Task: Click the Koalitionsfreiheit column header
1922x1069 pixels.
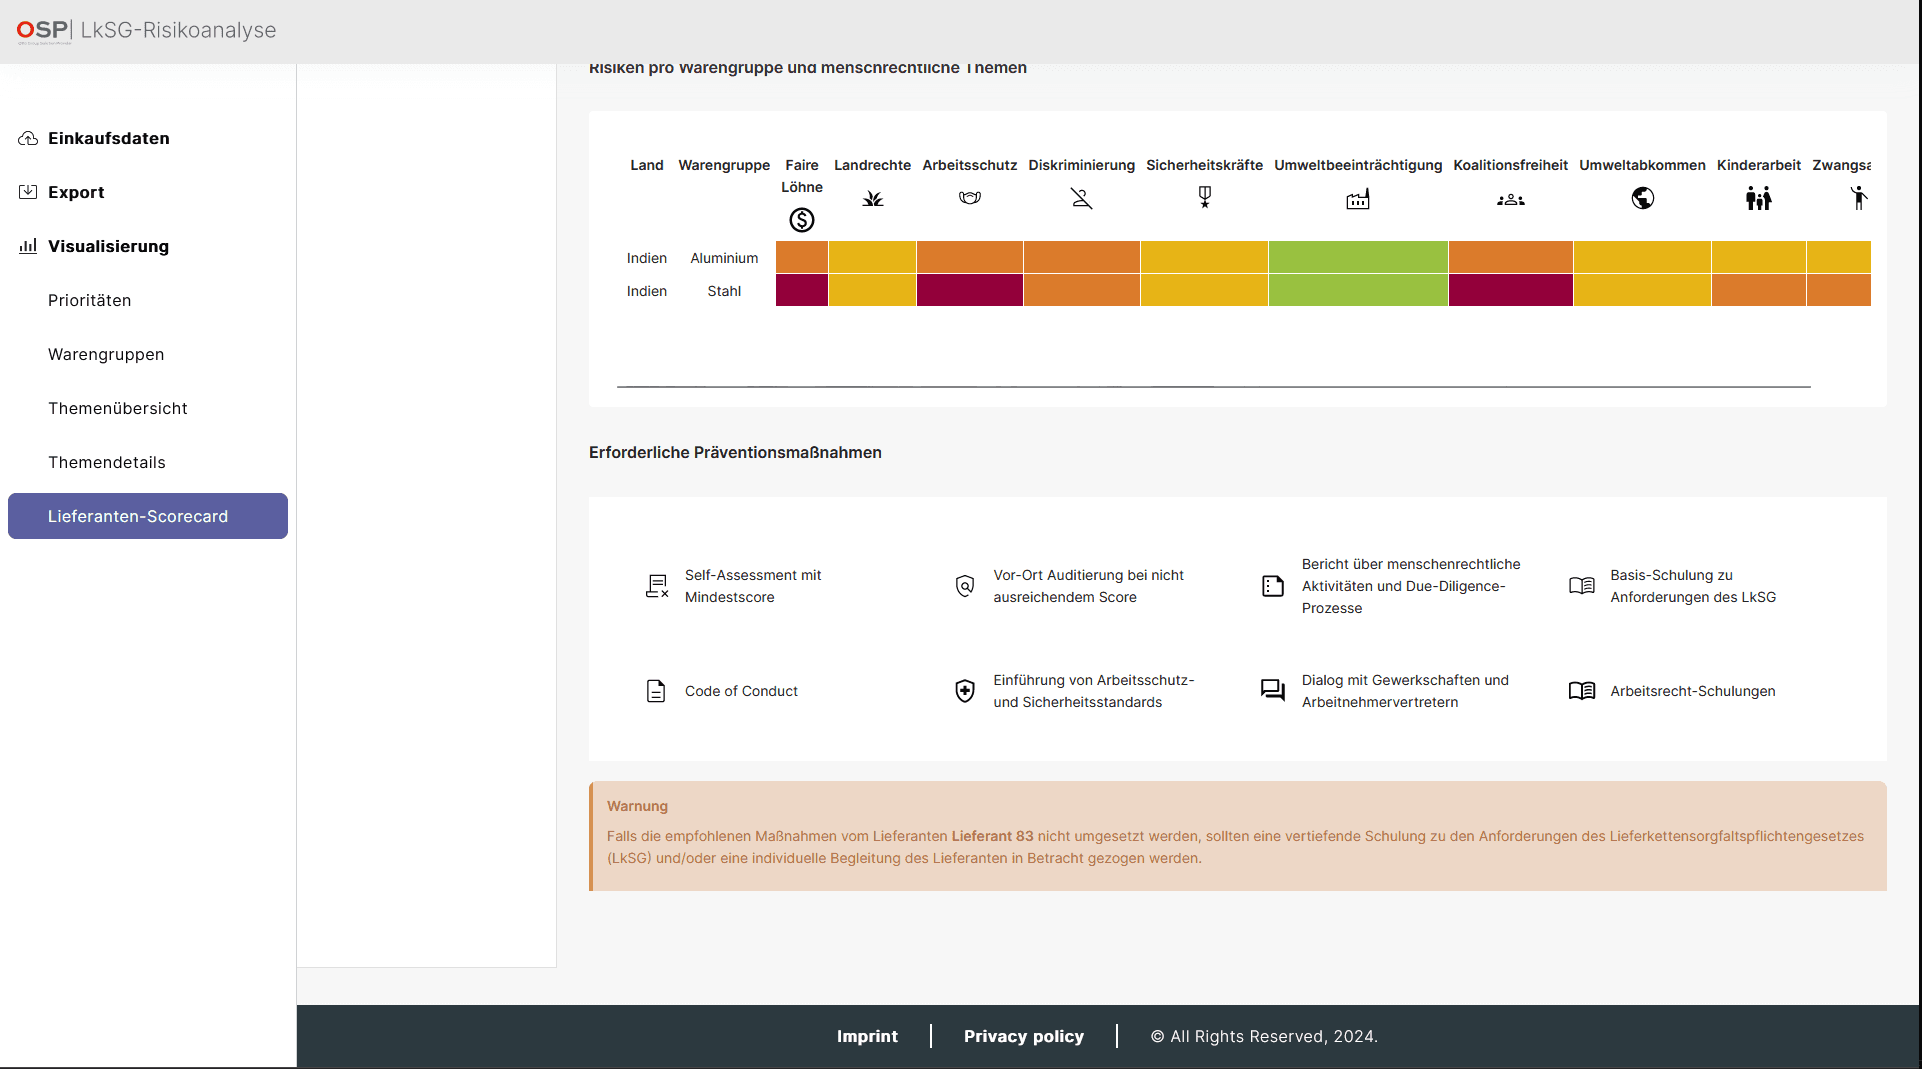Action: 1511,165
